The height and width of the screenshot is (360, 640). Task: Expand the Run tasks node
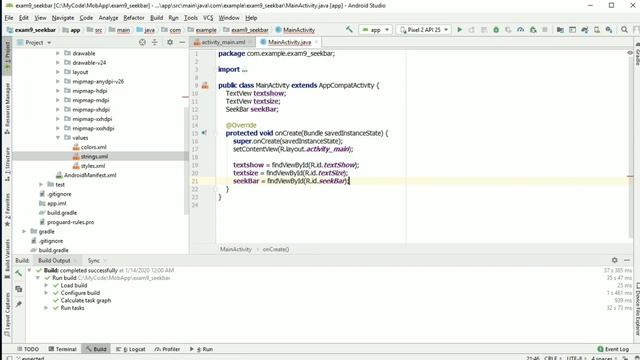click(46, 308)
